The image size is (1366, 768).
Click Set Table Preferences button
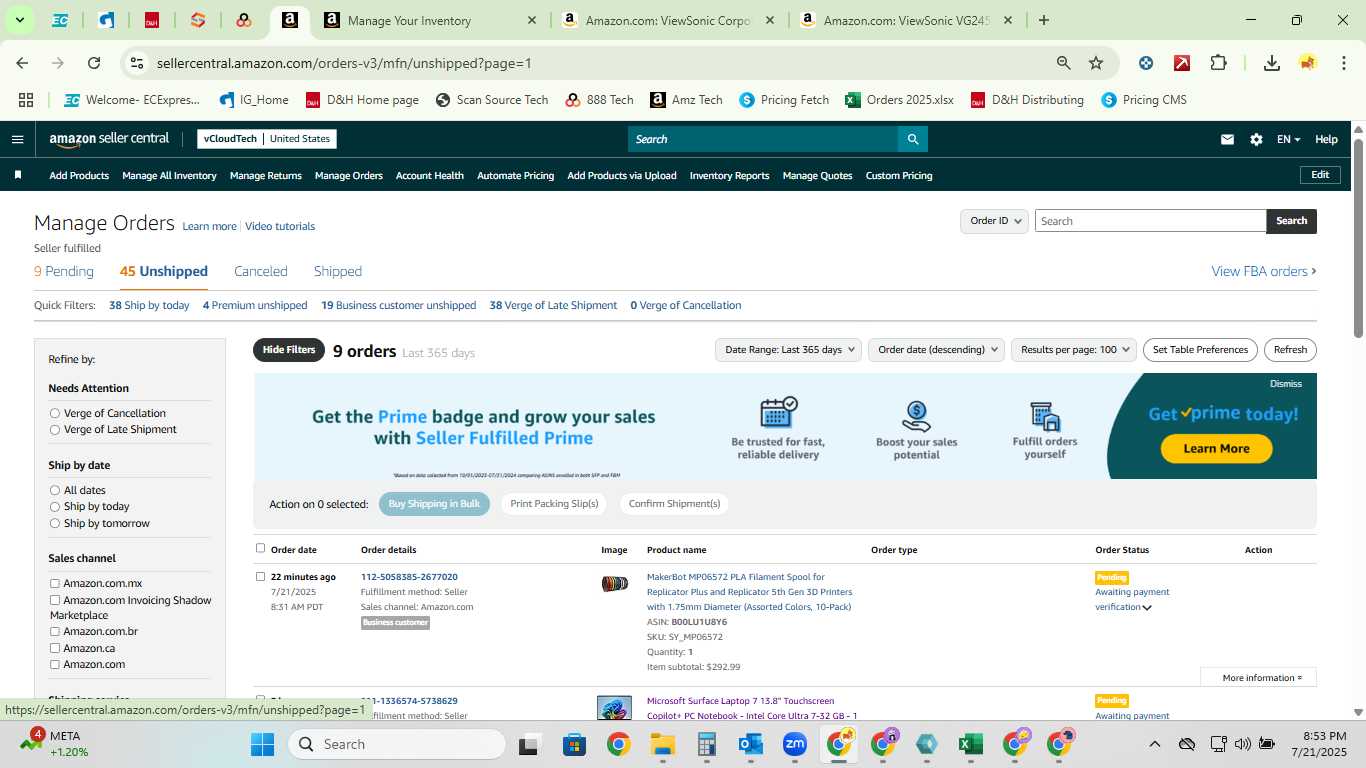point(1200,350)
